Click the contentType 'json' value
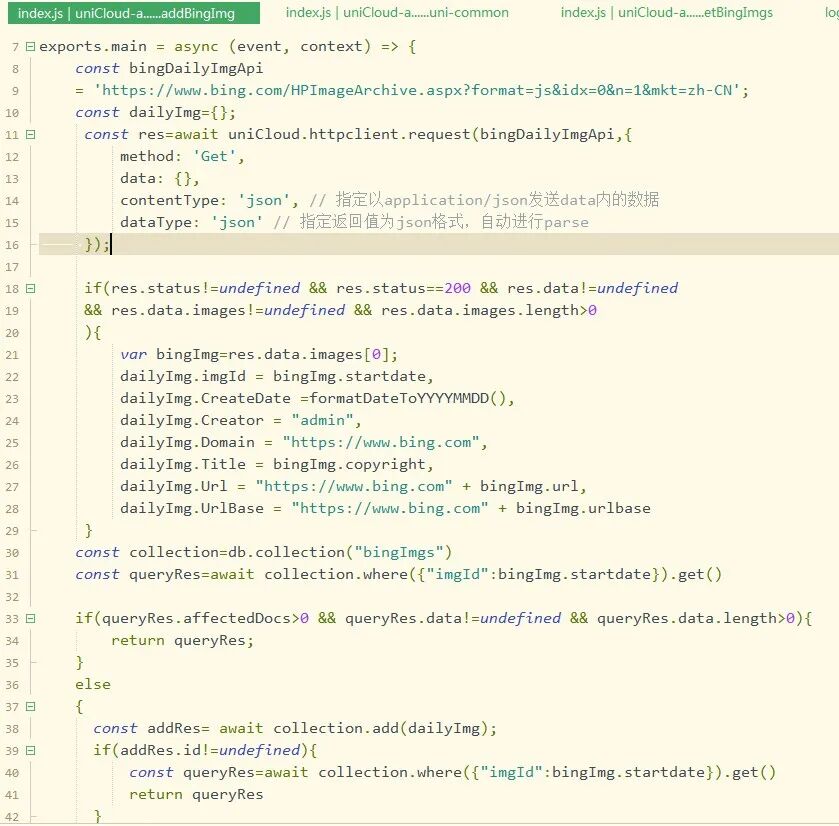The image size is (839, 826). pos(264,201)
